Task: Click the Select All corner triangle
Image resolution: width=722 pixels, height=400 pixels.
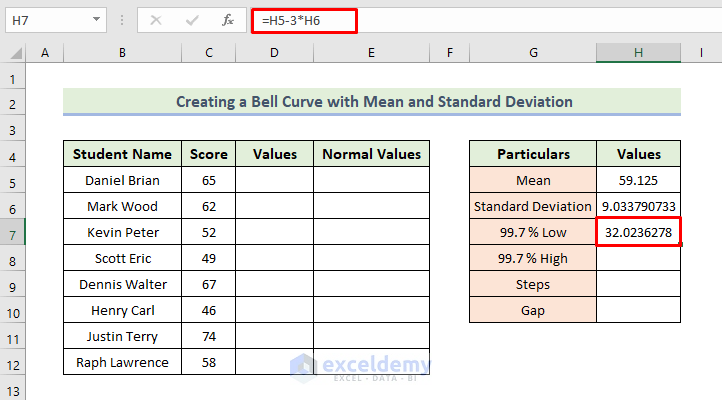Action: (x=14, y=52)
